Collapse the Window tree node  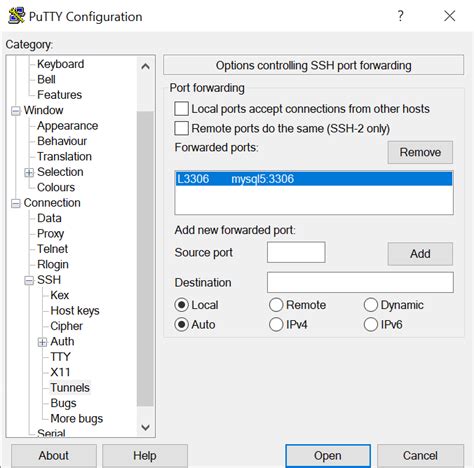tap(16, 111)
